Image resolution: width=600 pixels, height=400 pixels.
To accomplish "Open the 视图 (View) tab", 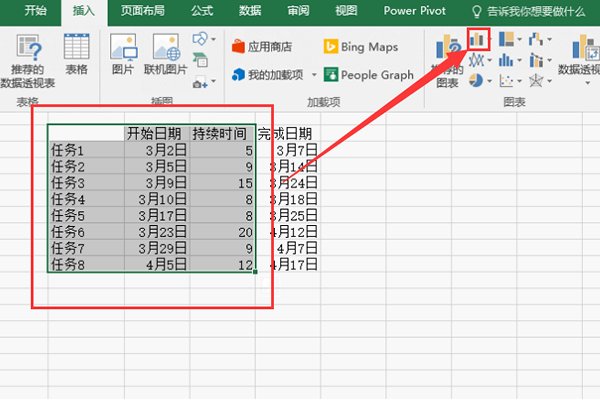I will coord(346,11).
